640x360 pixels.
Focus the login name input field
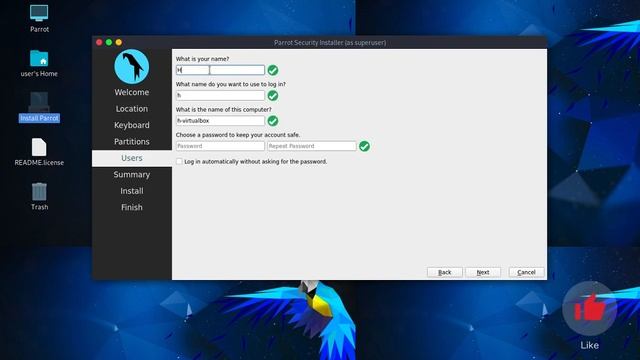pyautogui.click(x=220, y=96)
